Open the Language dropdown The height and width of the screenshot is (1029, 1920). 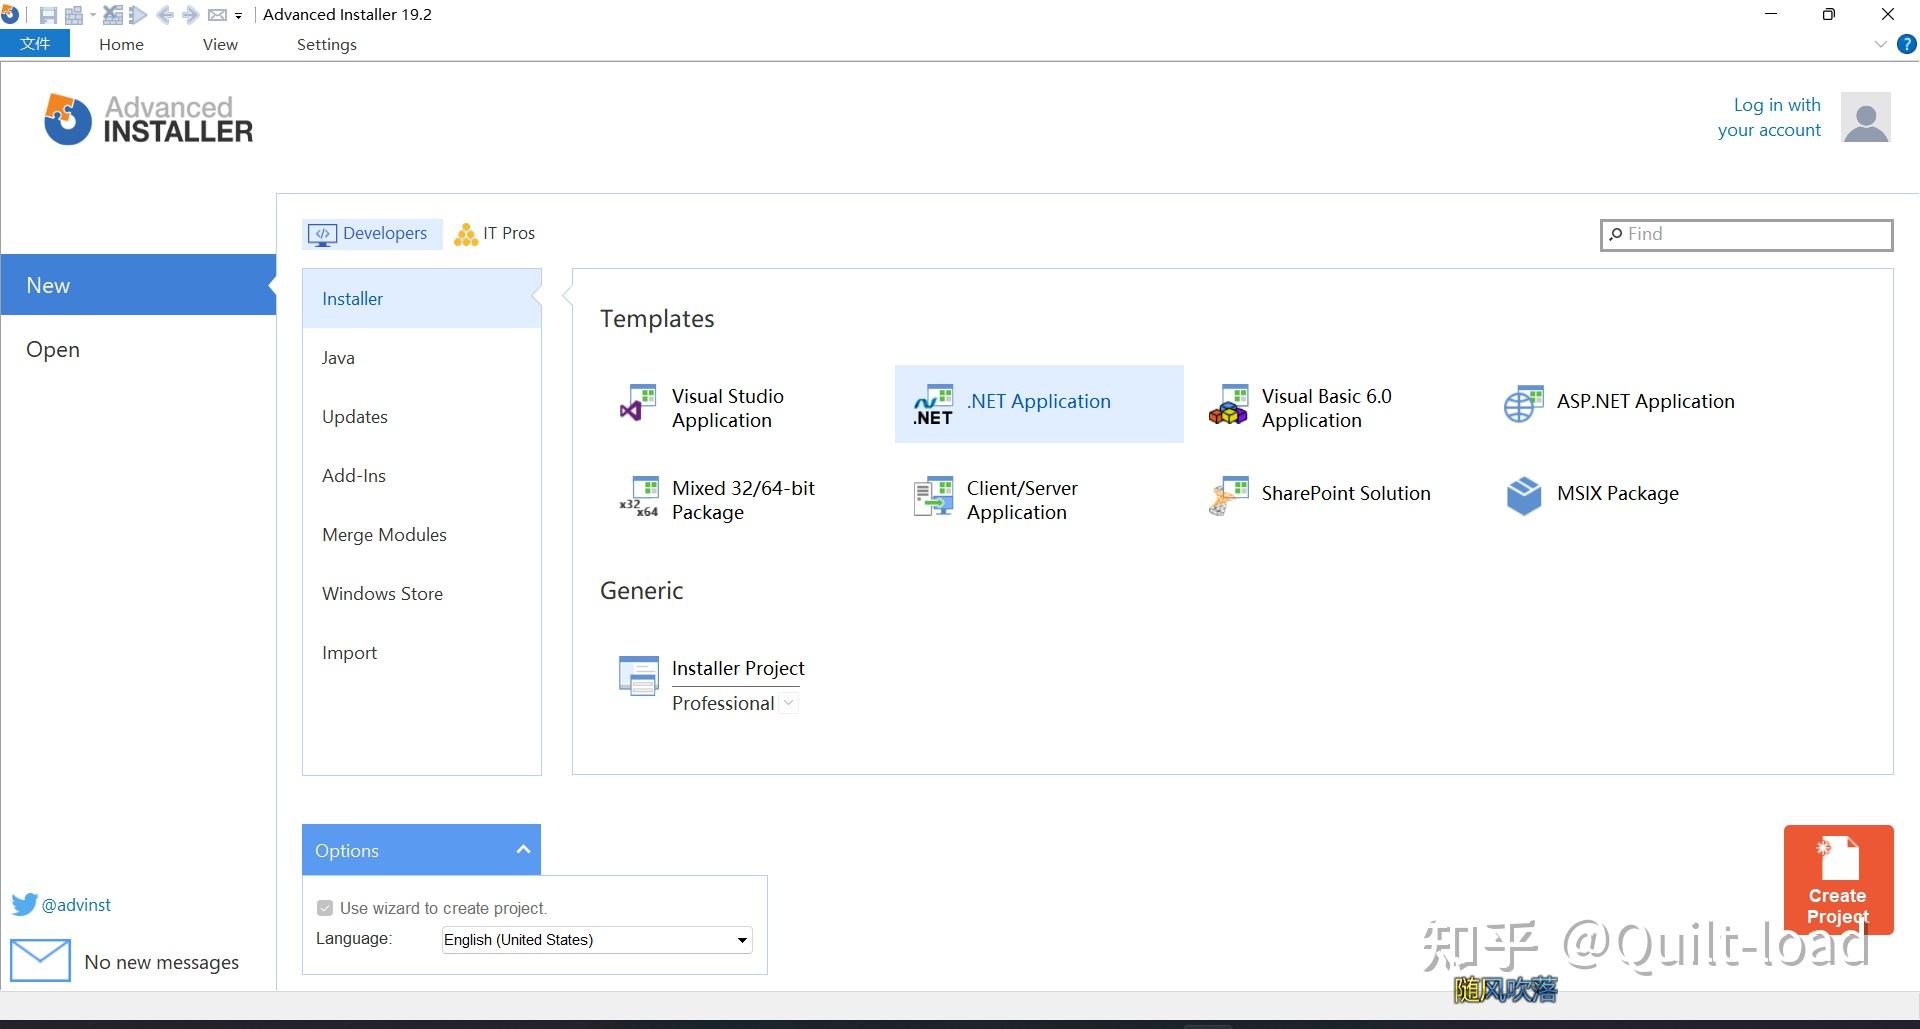[x=740, y=939]
